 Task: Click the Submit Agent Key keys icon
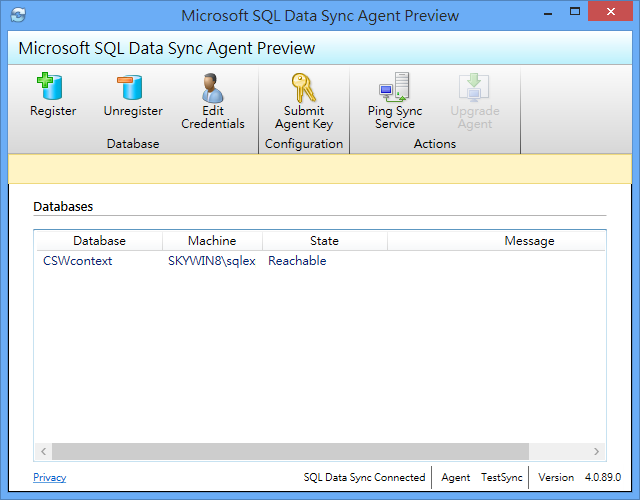pos(303,87)
